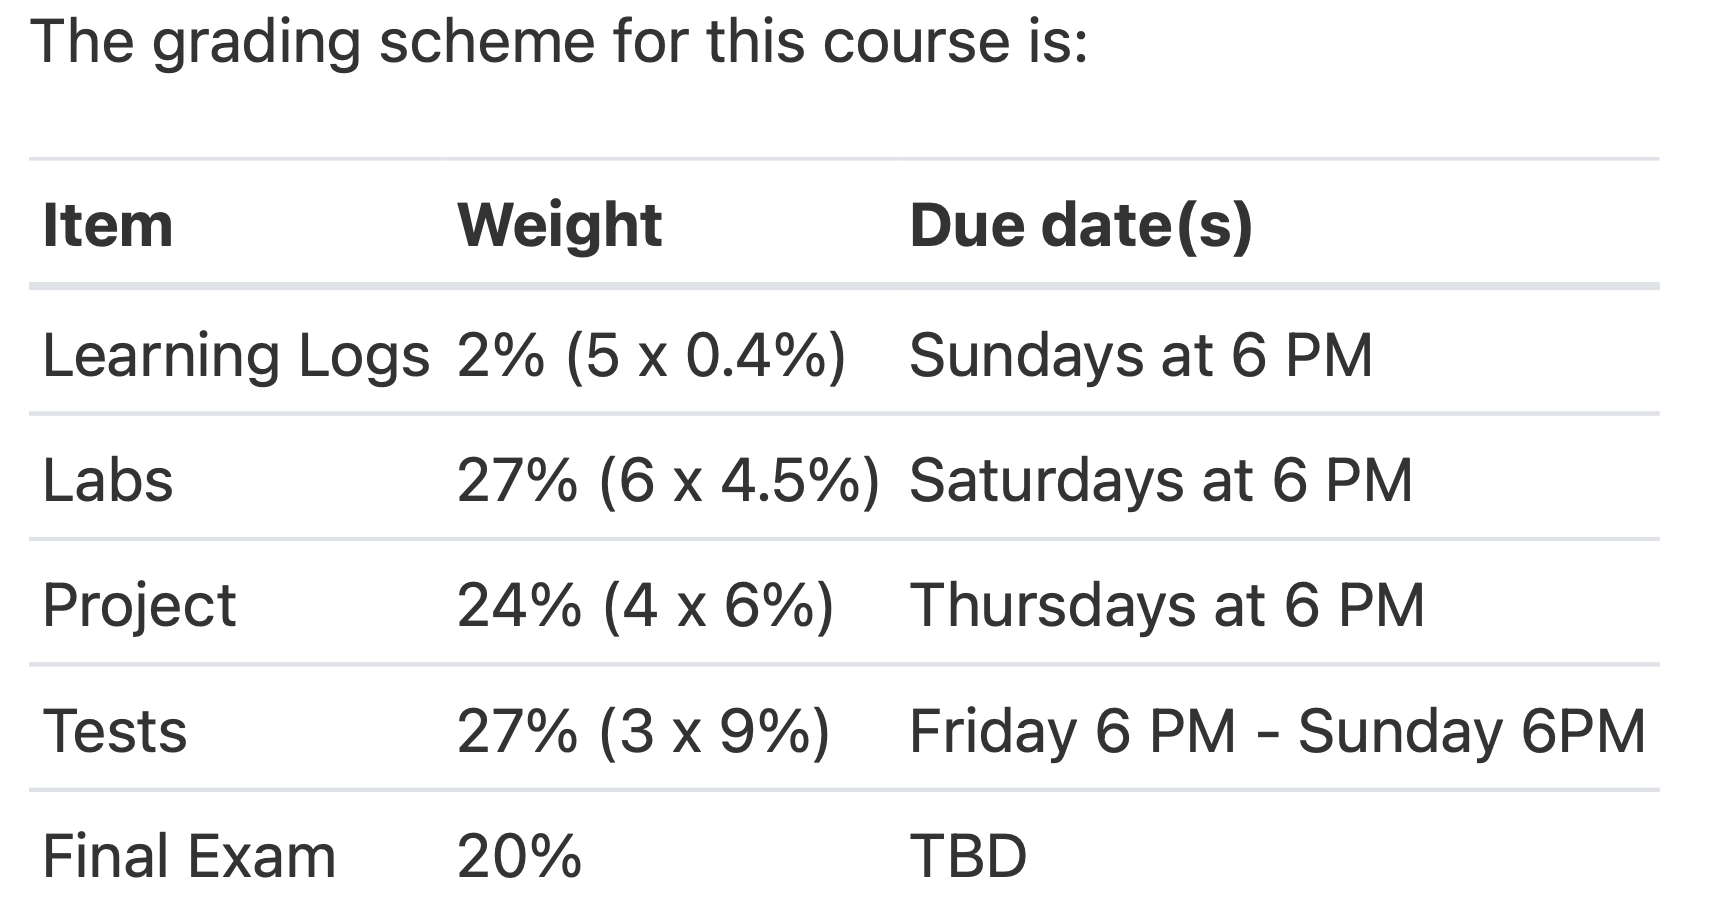Screen dimensions: 1728x916
Task: Click 'Thursdays at 6 PM' due date
Action: 1167,606
